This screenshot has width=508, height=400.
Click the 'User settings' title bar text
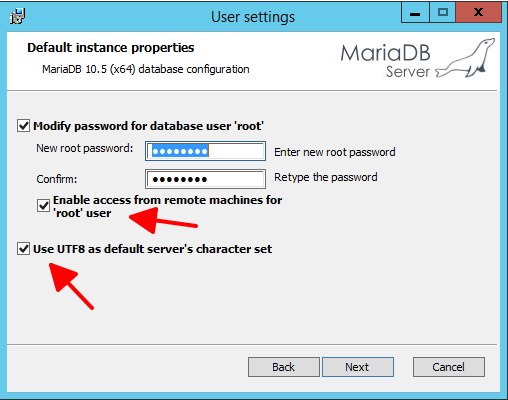[x=253, y=17]
